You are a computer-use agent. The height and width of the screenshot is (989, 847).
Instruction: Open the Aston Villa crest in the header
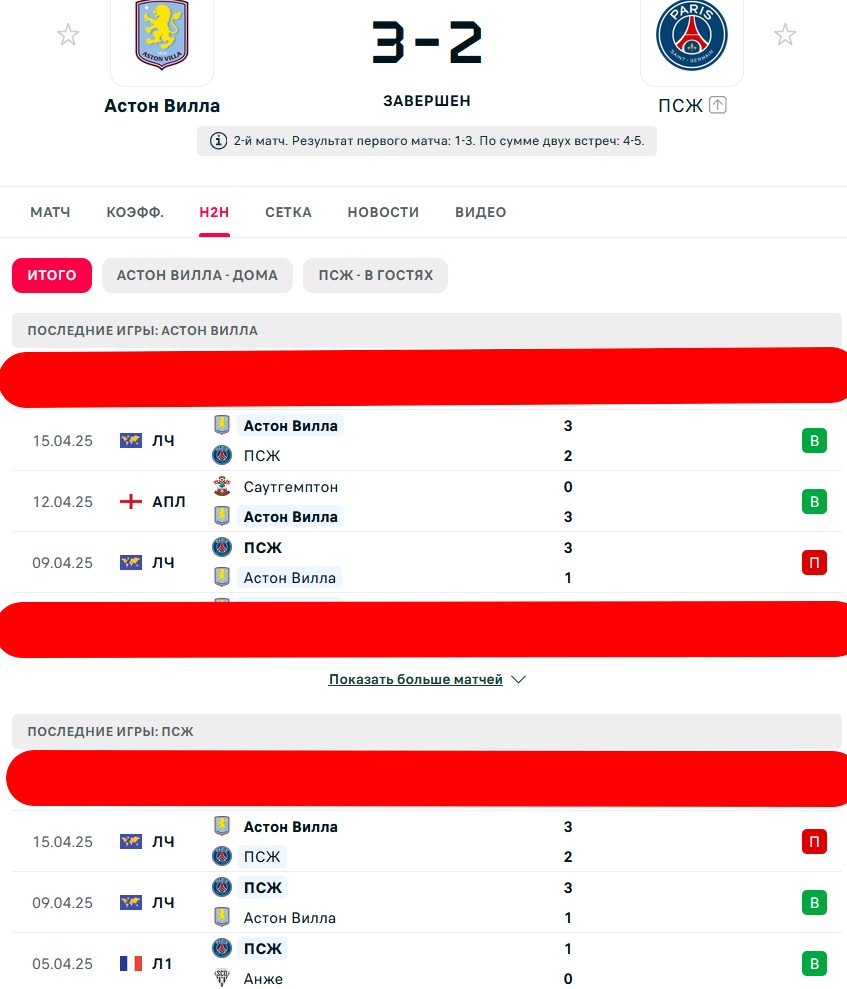click(162, 35)
